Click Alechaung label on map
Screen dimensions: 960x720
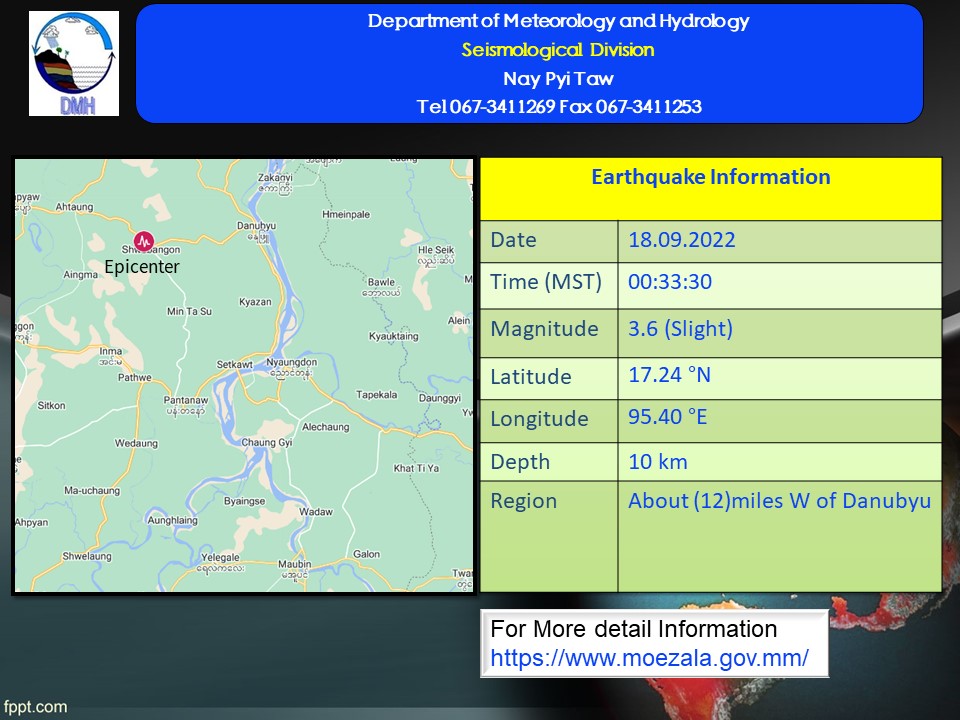(x=326, y=427)
